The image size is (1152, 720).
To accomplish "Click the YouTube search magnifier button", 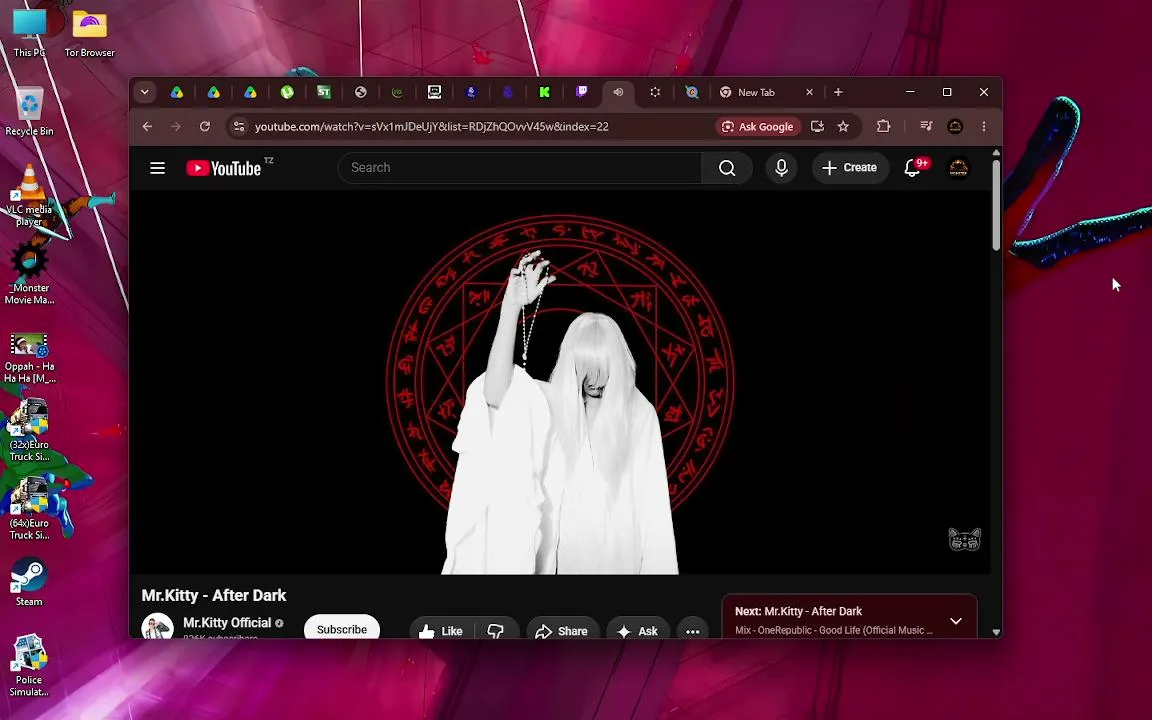I will [727, 168].
